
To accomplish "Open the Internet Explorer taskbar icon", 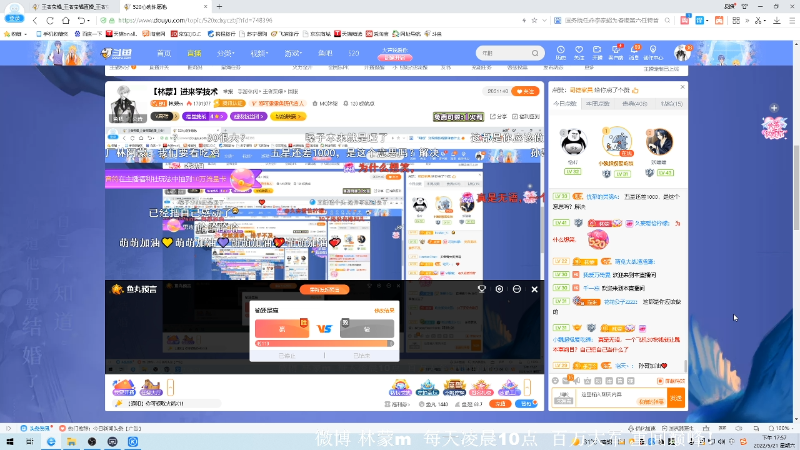I will click(x=51, y=441).
